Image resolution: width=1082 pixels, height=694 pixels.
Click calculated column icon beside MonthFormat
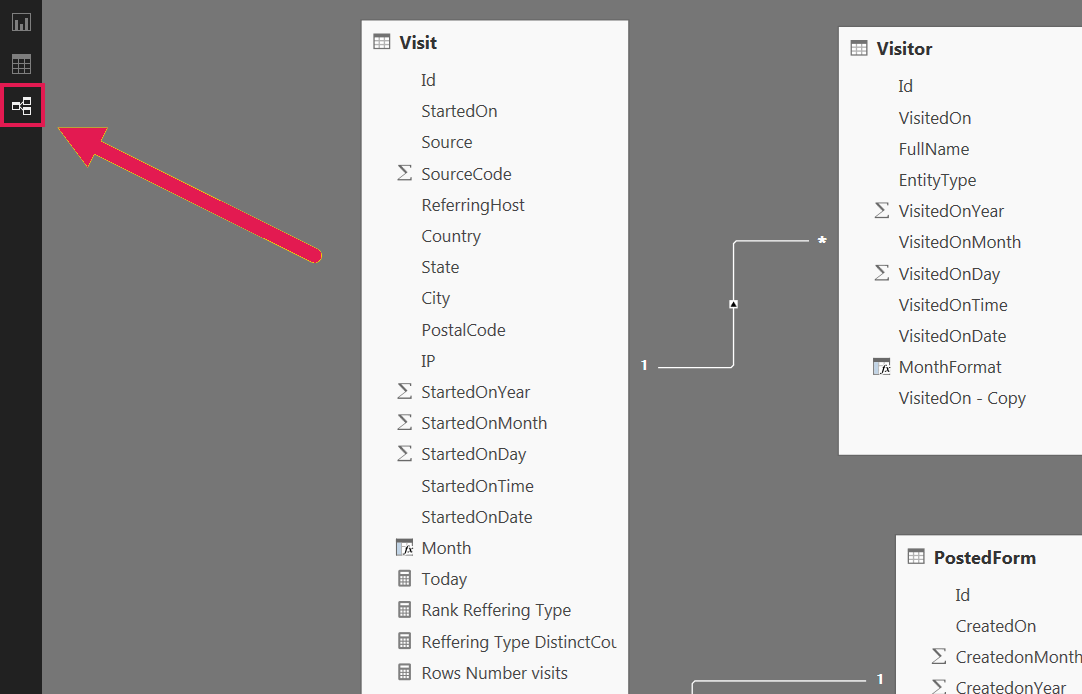(882, 367)
